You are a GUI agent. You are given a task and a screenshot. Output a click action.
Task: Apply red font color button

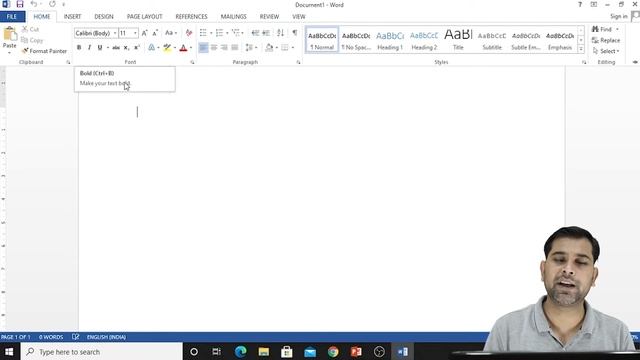pos(183,48)
